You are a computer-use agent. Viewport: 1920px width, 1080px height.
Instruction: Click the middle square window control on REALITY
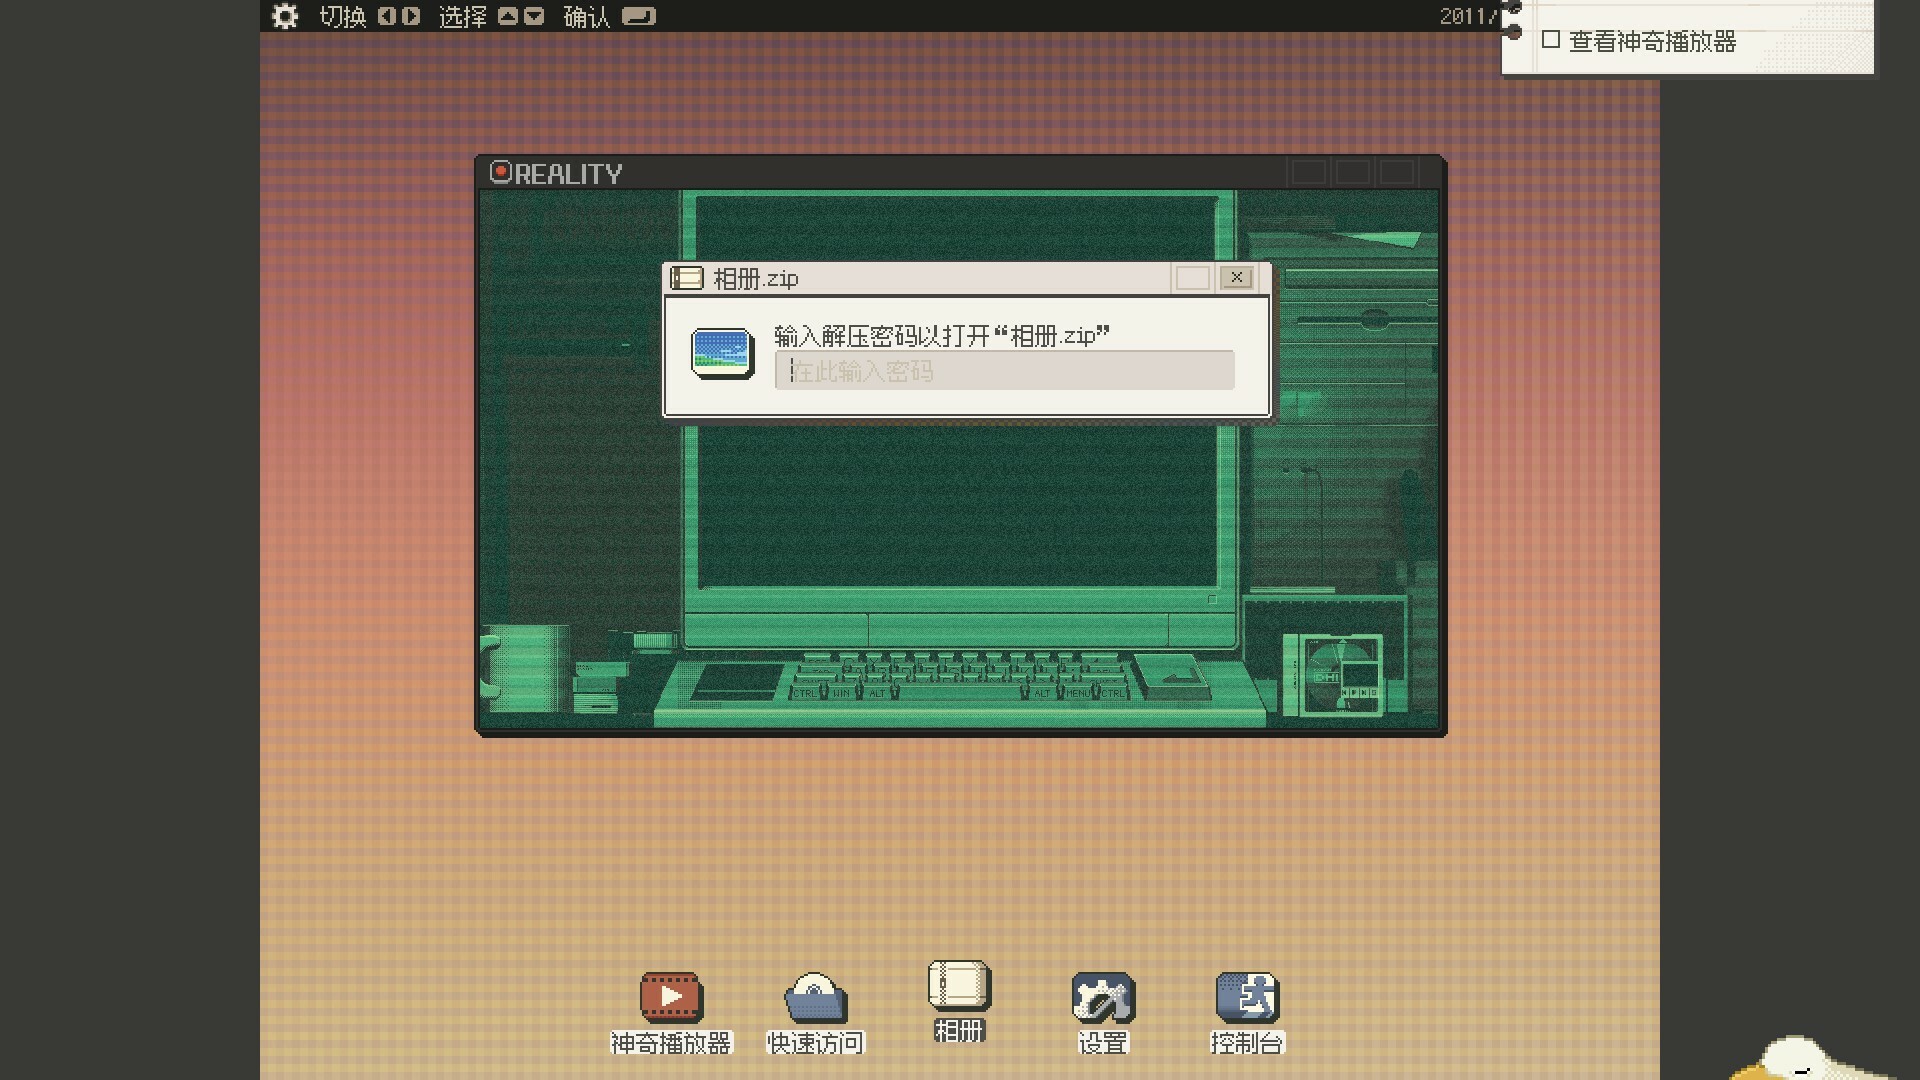coord(1354,170)
